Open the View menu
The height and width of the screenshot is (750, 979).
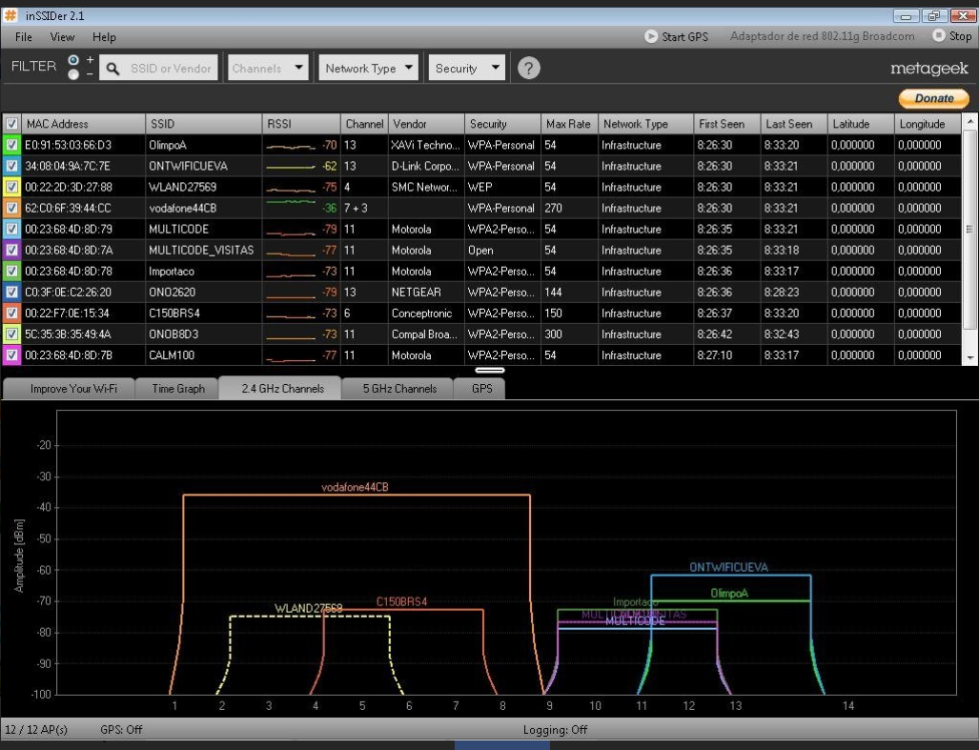pos(62,37)
